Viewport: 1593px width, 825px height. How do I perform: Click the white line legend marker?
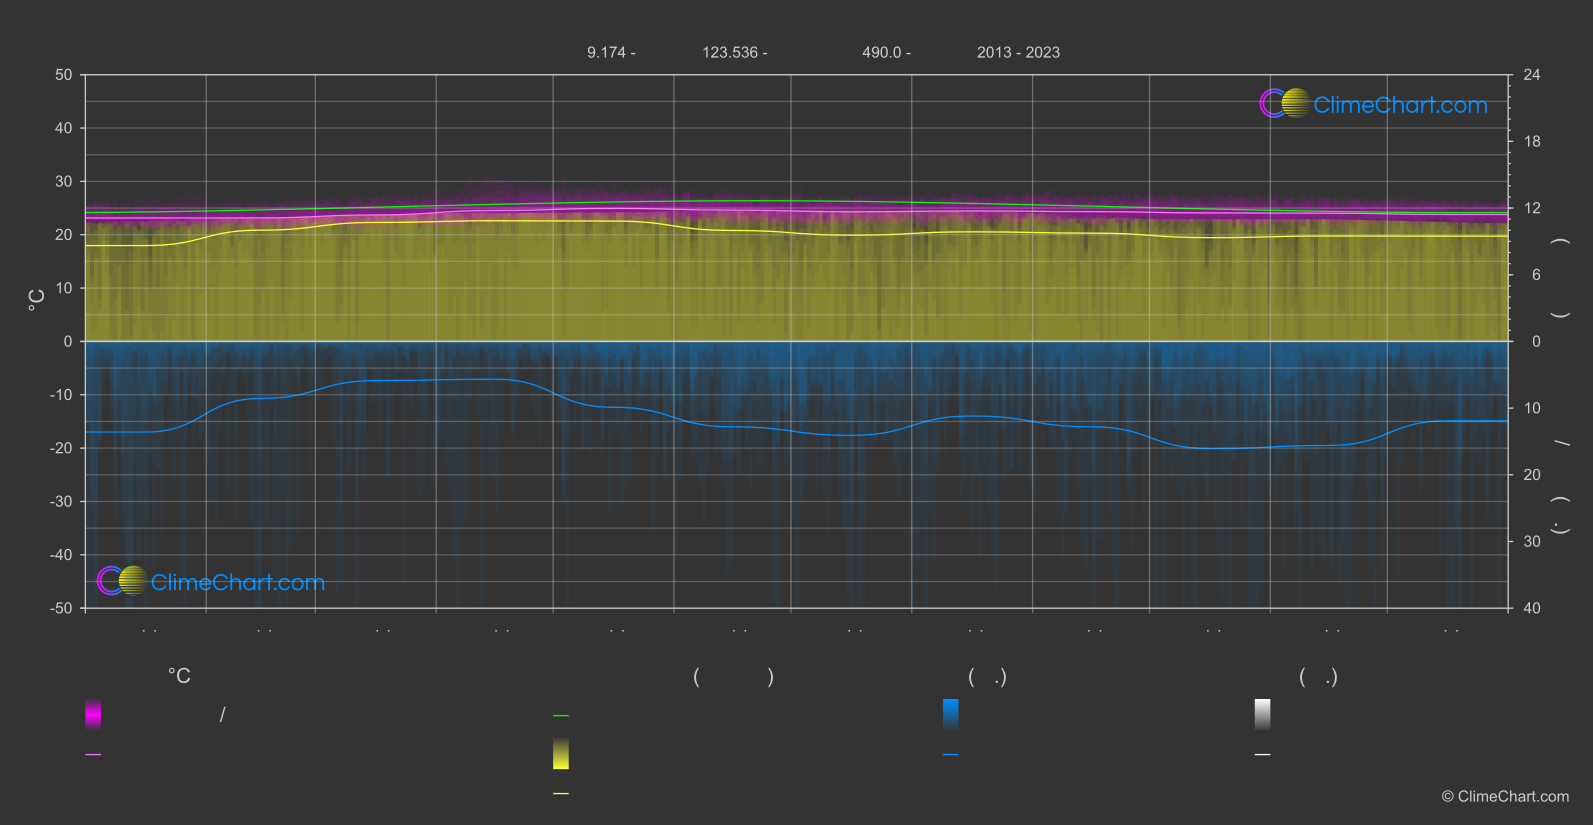click(x=1263, y=755)
